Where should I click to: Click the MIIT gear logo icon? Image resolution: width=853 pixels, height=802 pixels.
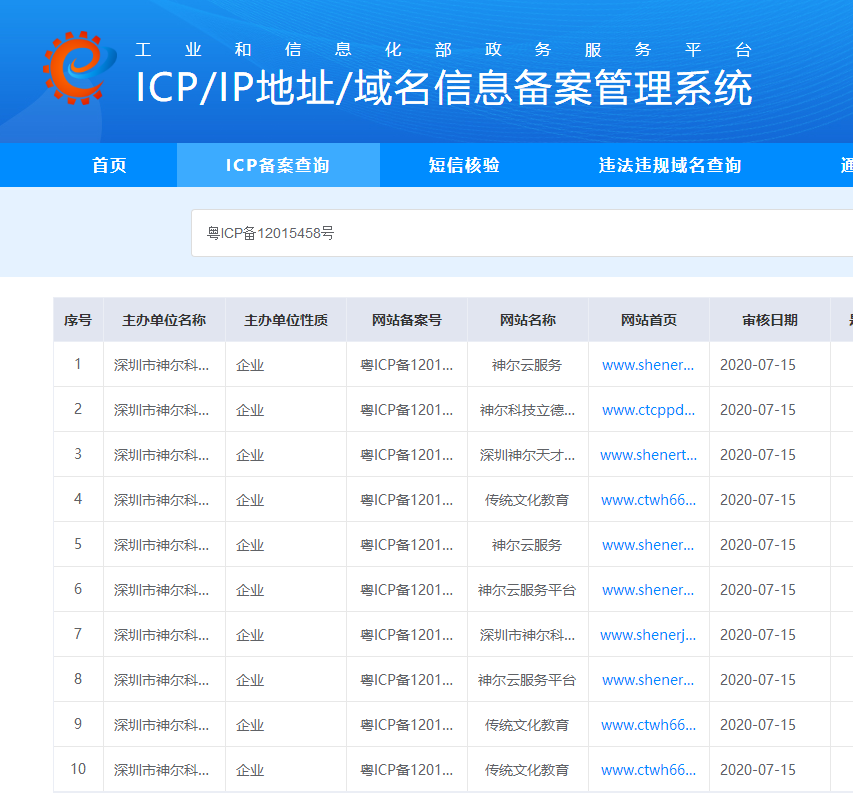(79, 68)
